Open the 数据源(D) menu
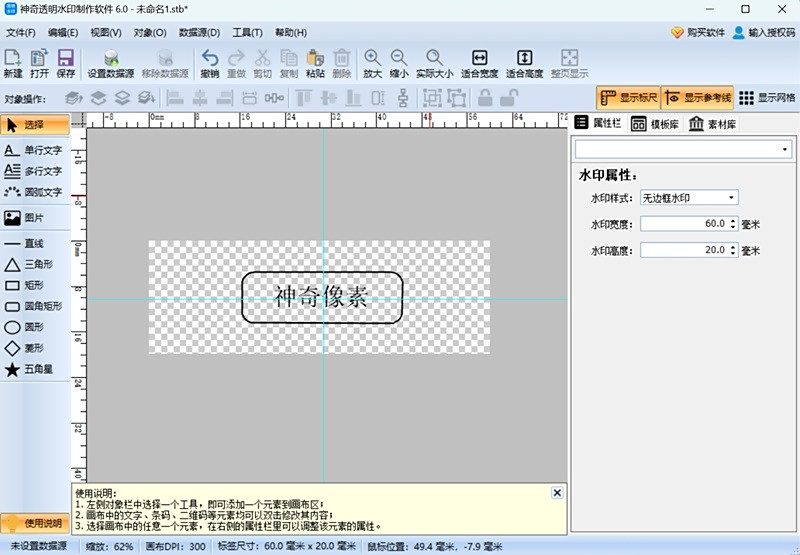This screenshot has height=555, width=800. point(199,33)
